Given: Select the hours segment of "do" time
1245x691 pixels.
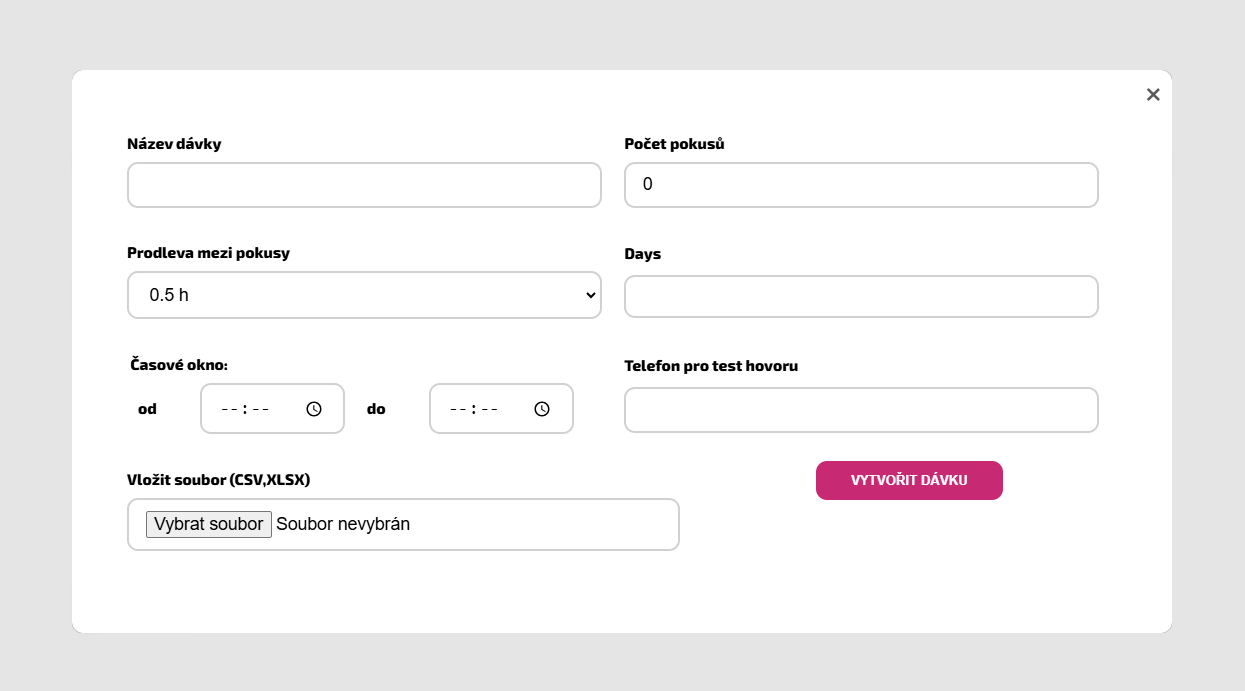Looking at the screenshot, I should 458,409.
